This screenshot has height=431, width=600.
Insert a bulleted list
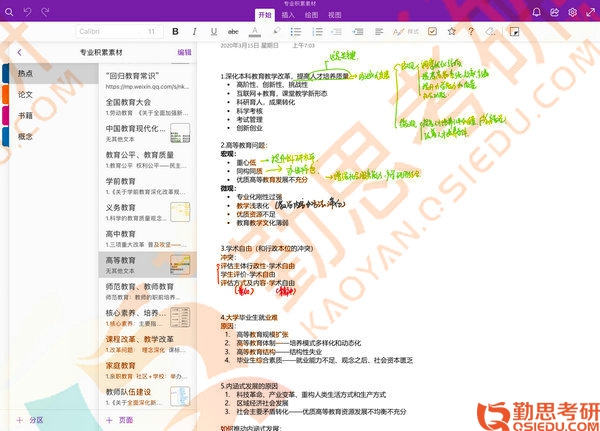click(297, 32)
